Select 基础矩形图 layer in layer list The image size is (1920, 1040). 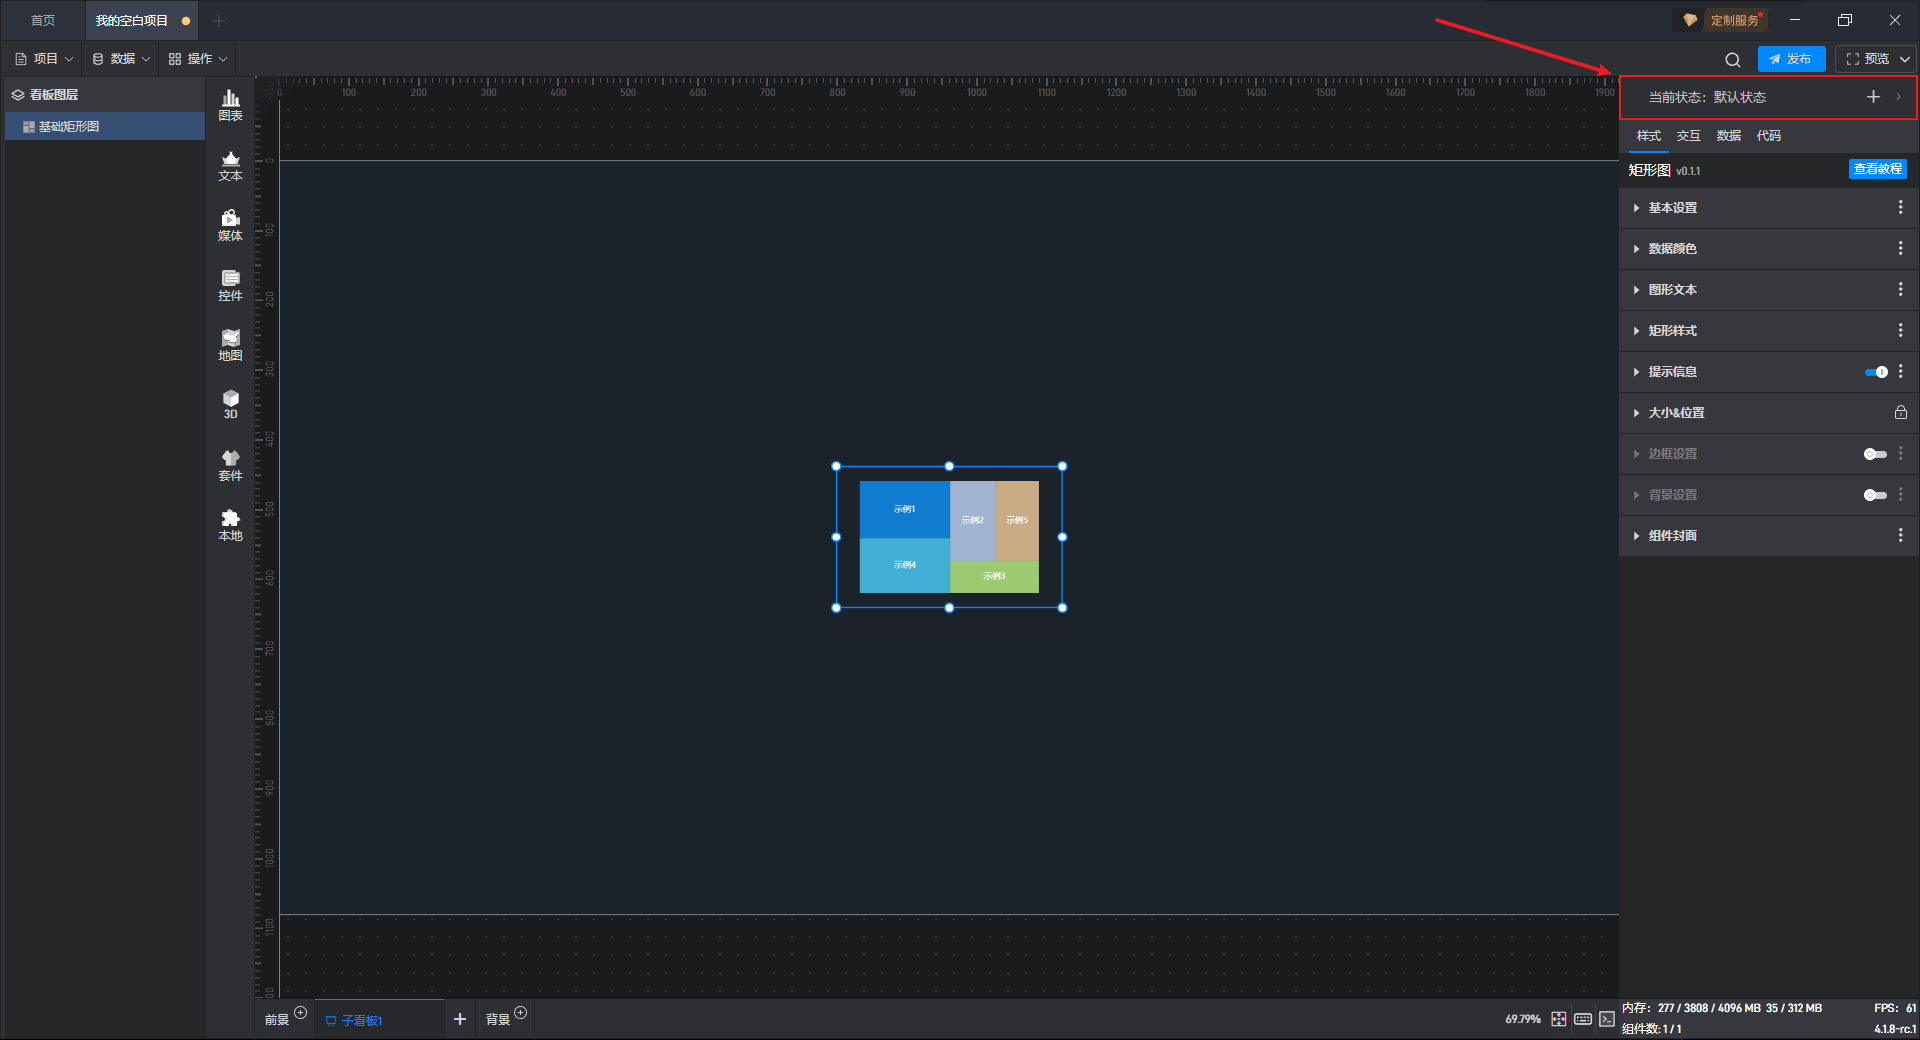pyautogui.click(x=69, y=127)
